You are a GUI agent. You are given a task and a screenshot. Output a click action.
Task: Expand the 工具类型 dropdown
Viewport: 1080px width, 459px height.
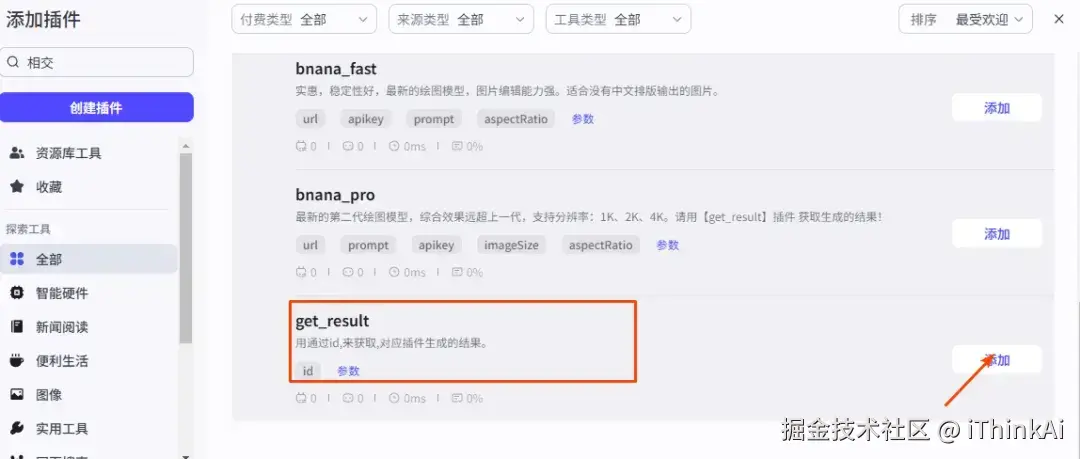coord(618,19)
